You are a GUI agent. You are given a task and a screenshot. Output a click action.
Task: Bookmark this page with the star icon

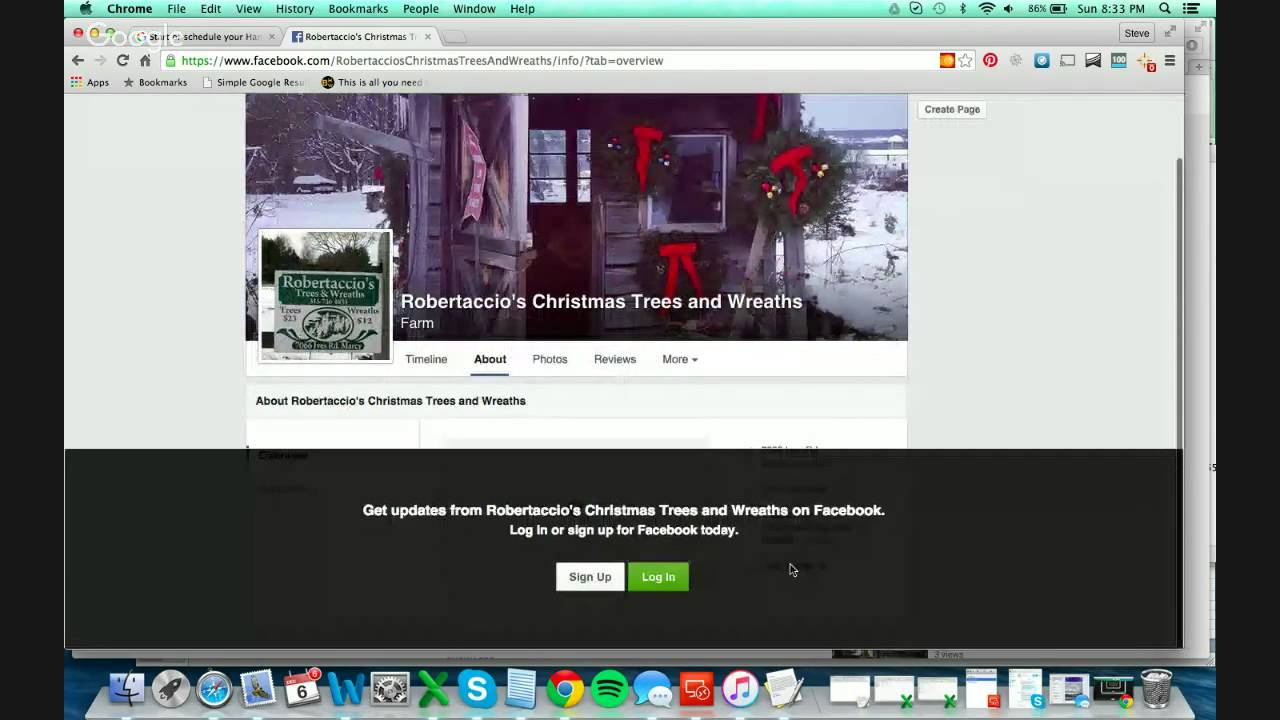(965, 60)
